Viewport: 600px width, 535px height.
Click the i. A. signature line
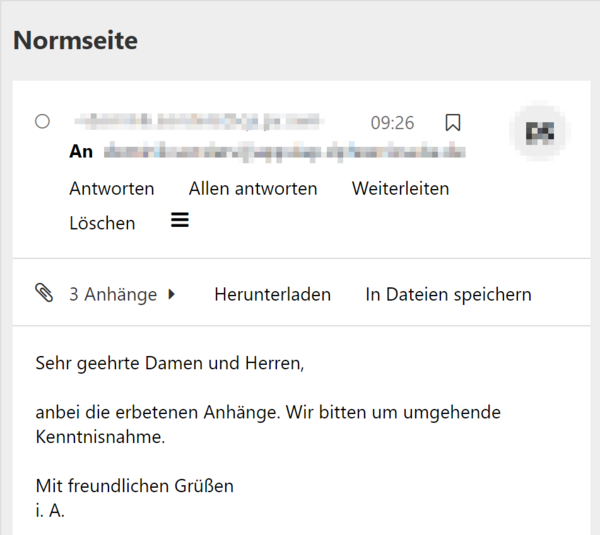(50, 511)
